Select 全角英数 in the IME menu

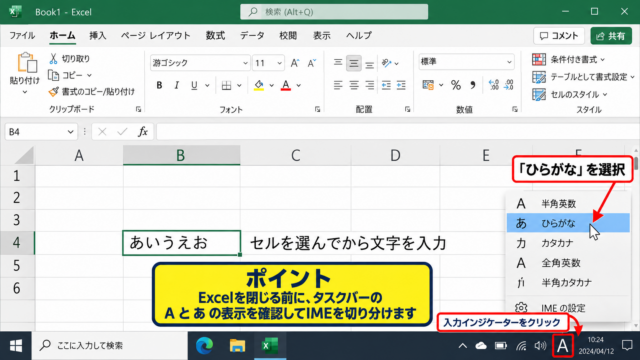click(568, 263)
